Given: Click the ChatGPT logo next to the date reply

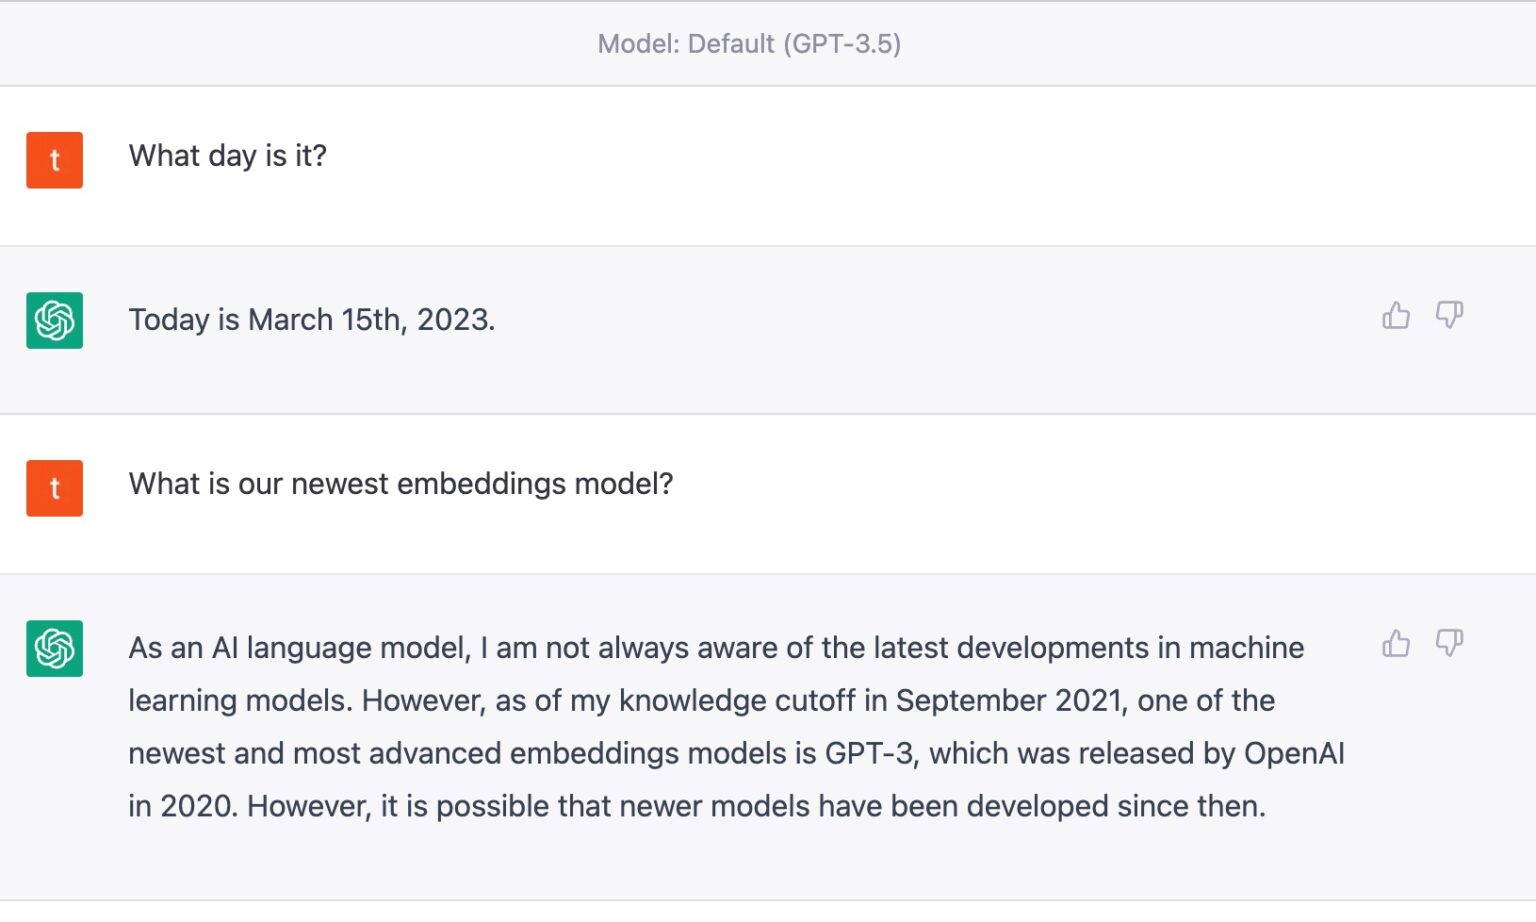Looking at the screenshot, I should pos(54,320).
